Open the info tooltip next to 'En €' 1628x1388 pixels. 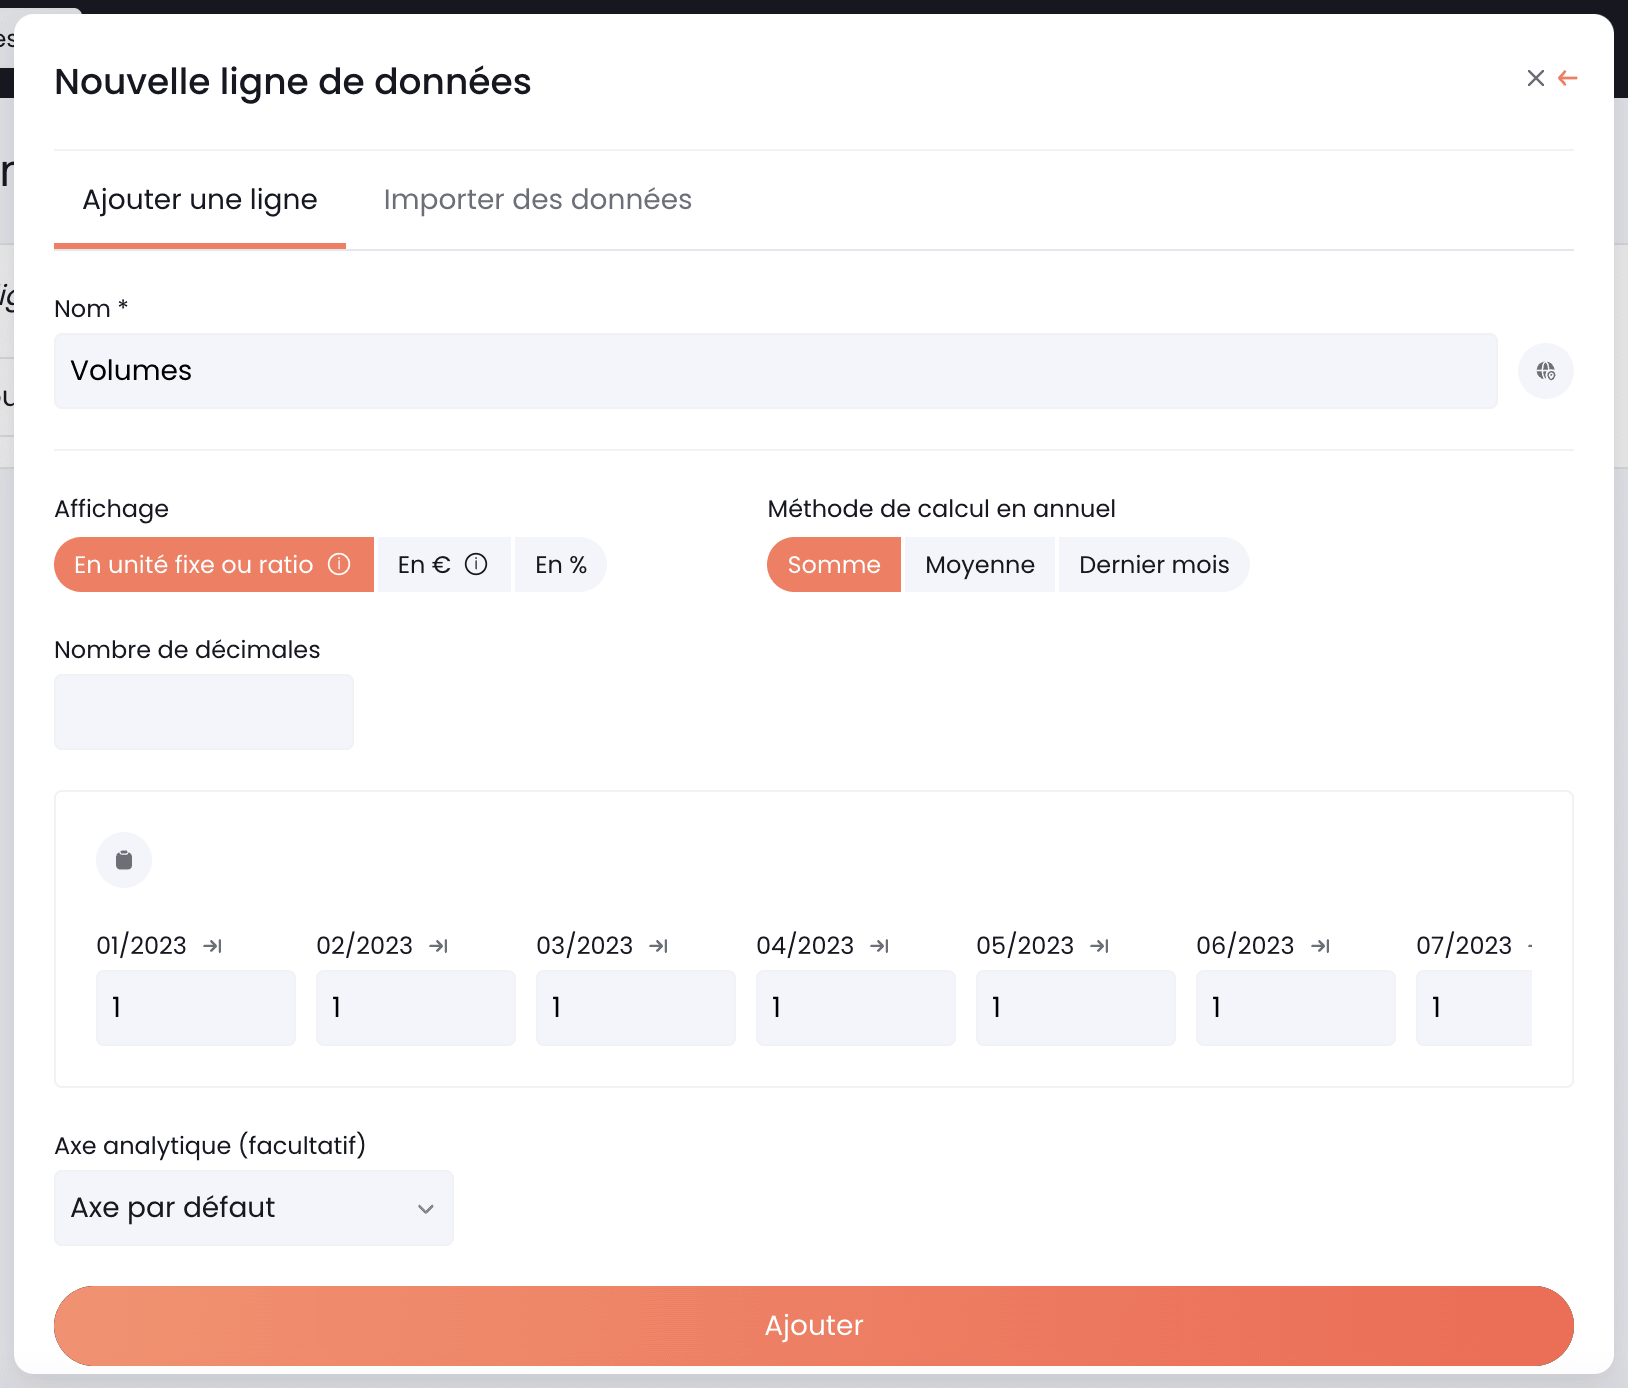[477, 564]
